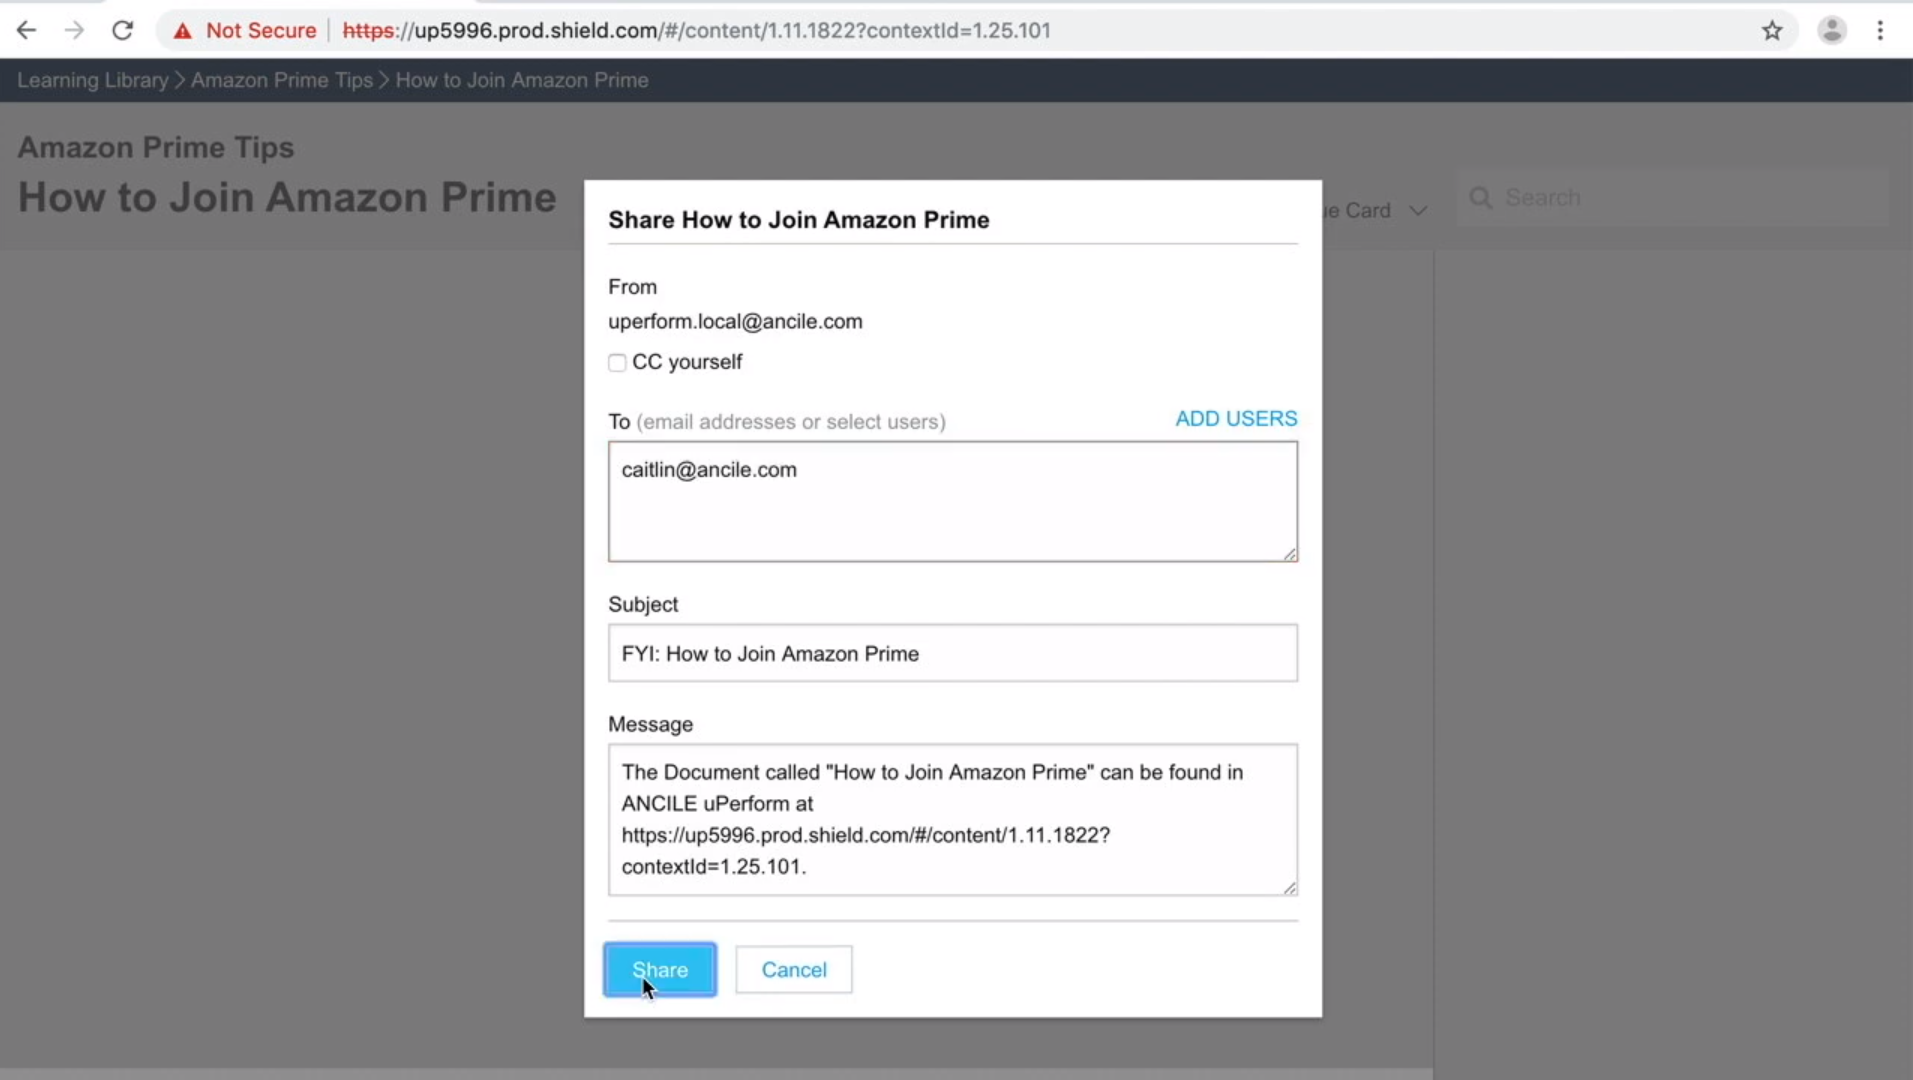Reload the page with refresh icon
The height and width of the screenshot is (1080, 1913).
[123, 30]
